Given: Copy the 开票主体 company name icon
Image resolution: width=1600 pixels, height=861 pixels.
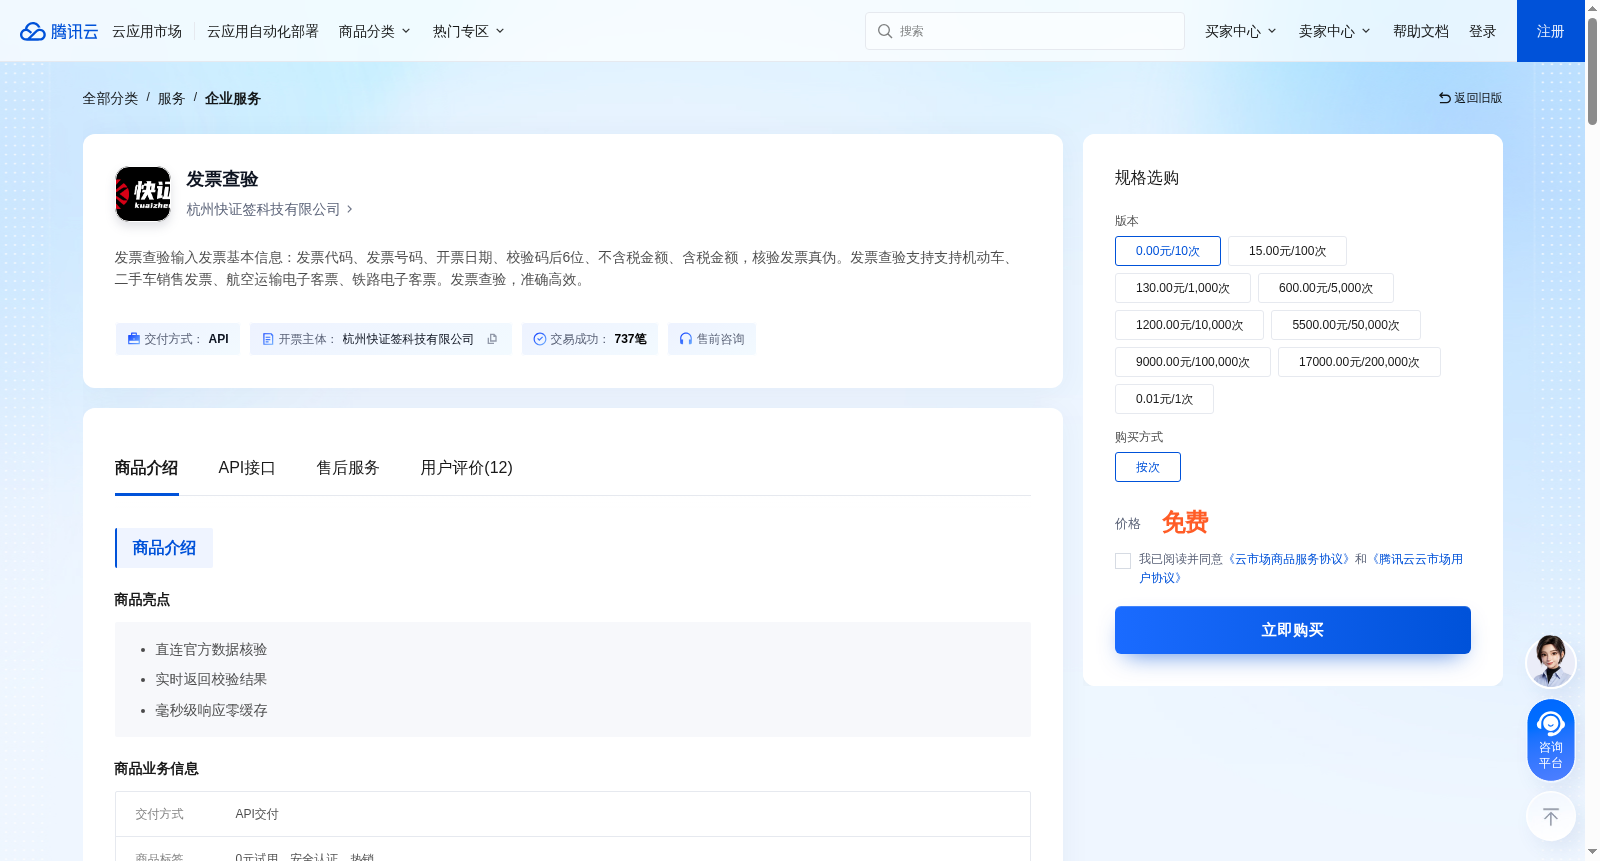Looking at the screenshot, I should [x=492, y=339].
